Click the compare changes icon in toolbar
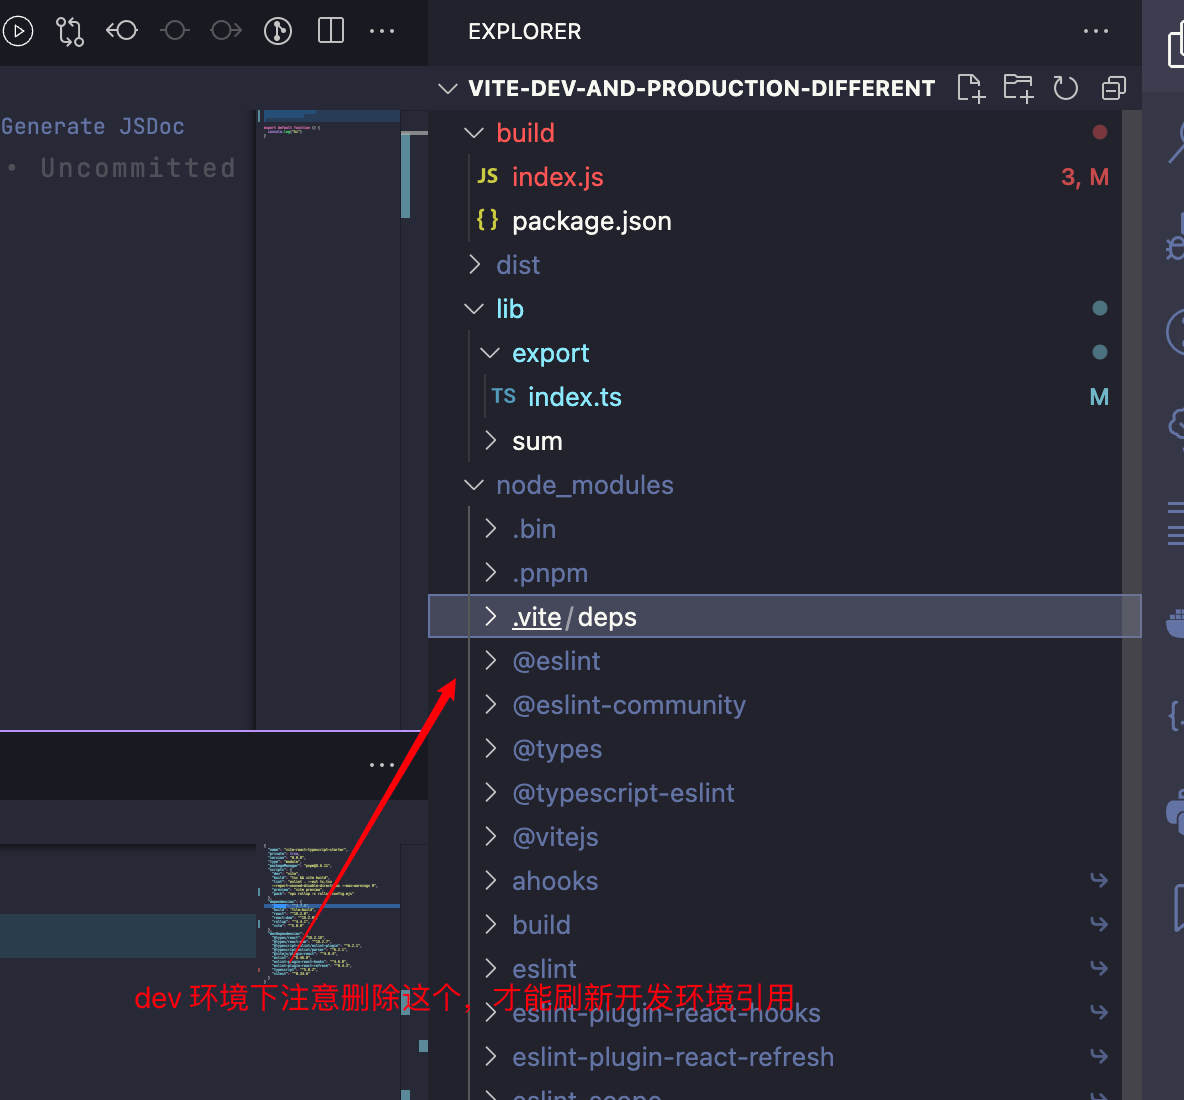This screenshot has width=1184, height=1100. click(70, 31)
